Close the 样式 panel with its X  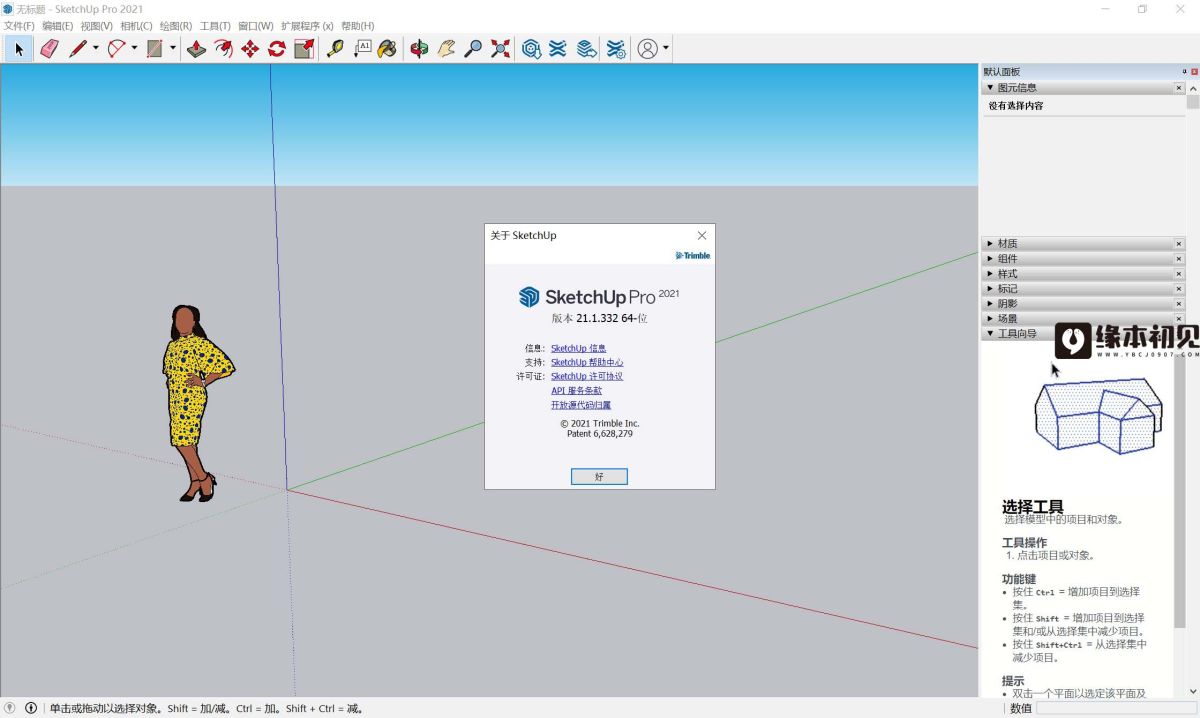click(1179, 274)
